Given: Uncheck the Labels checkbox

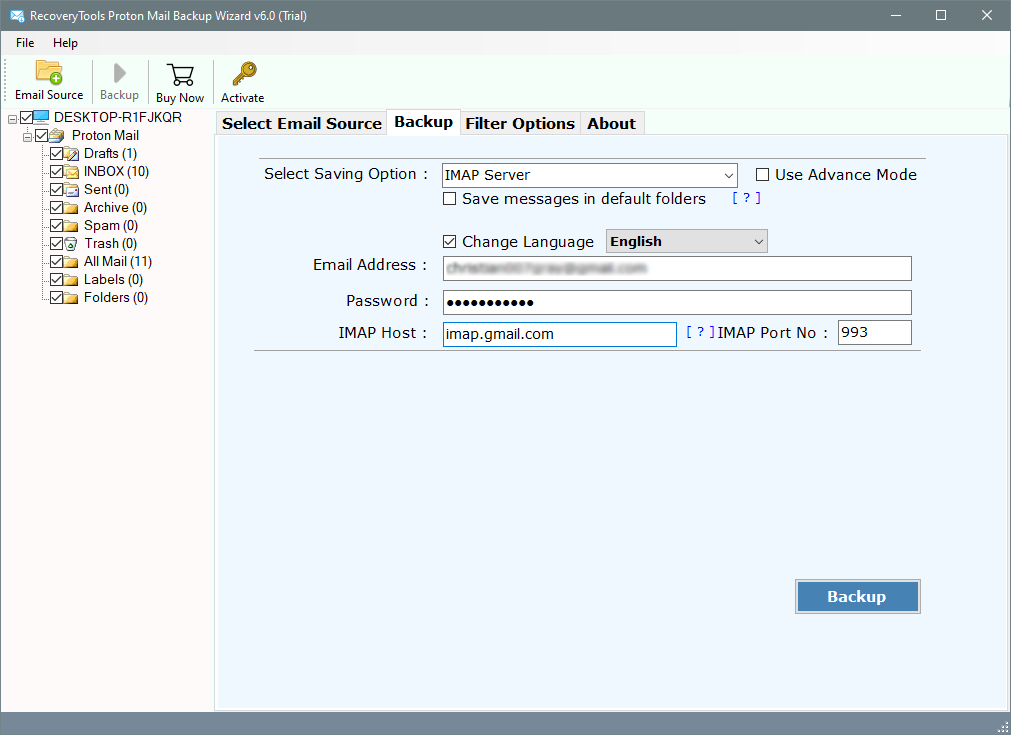Looking at the screenshot, I should pos(57,280).
